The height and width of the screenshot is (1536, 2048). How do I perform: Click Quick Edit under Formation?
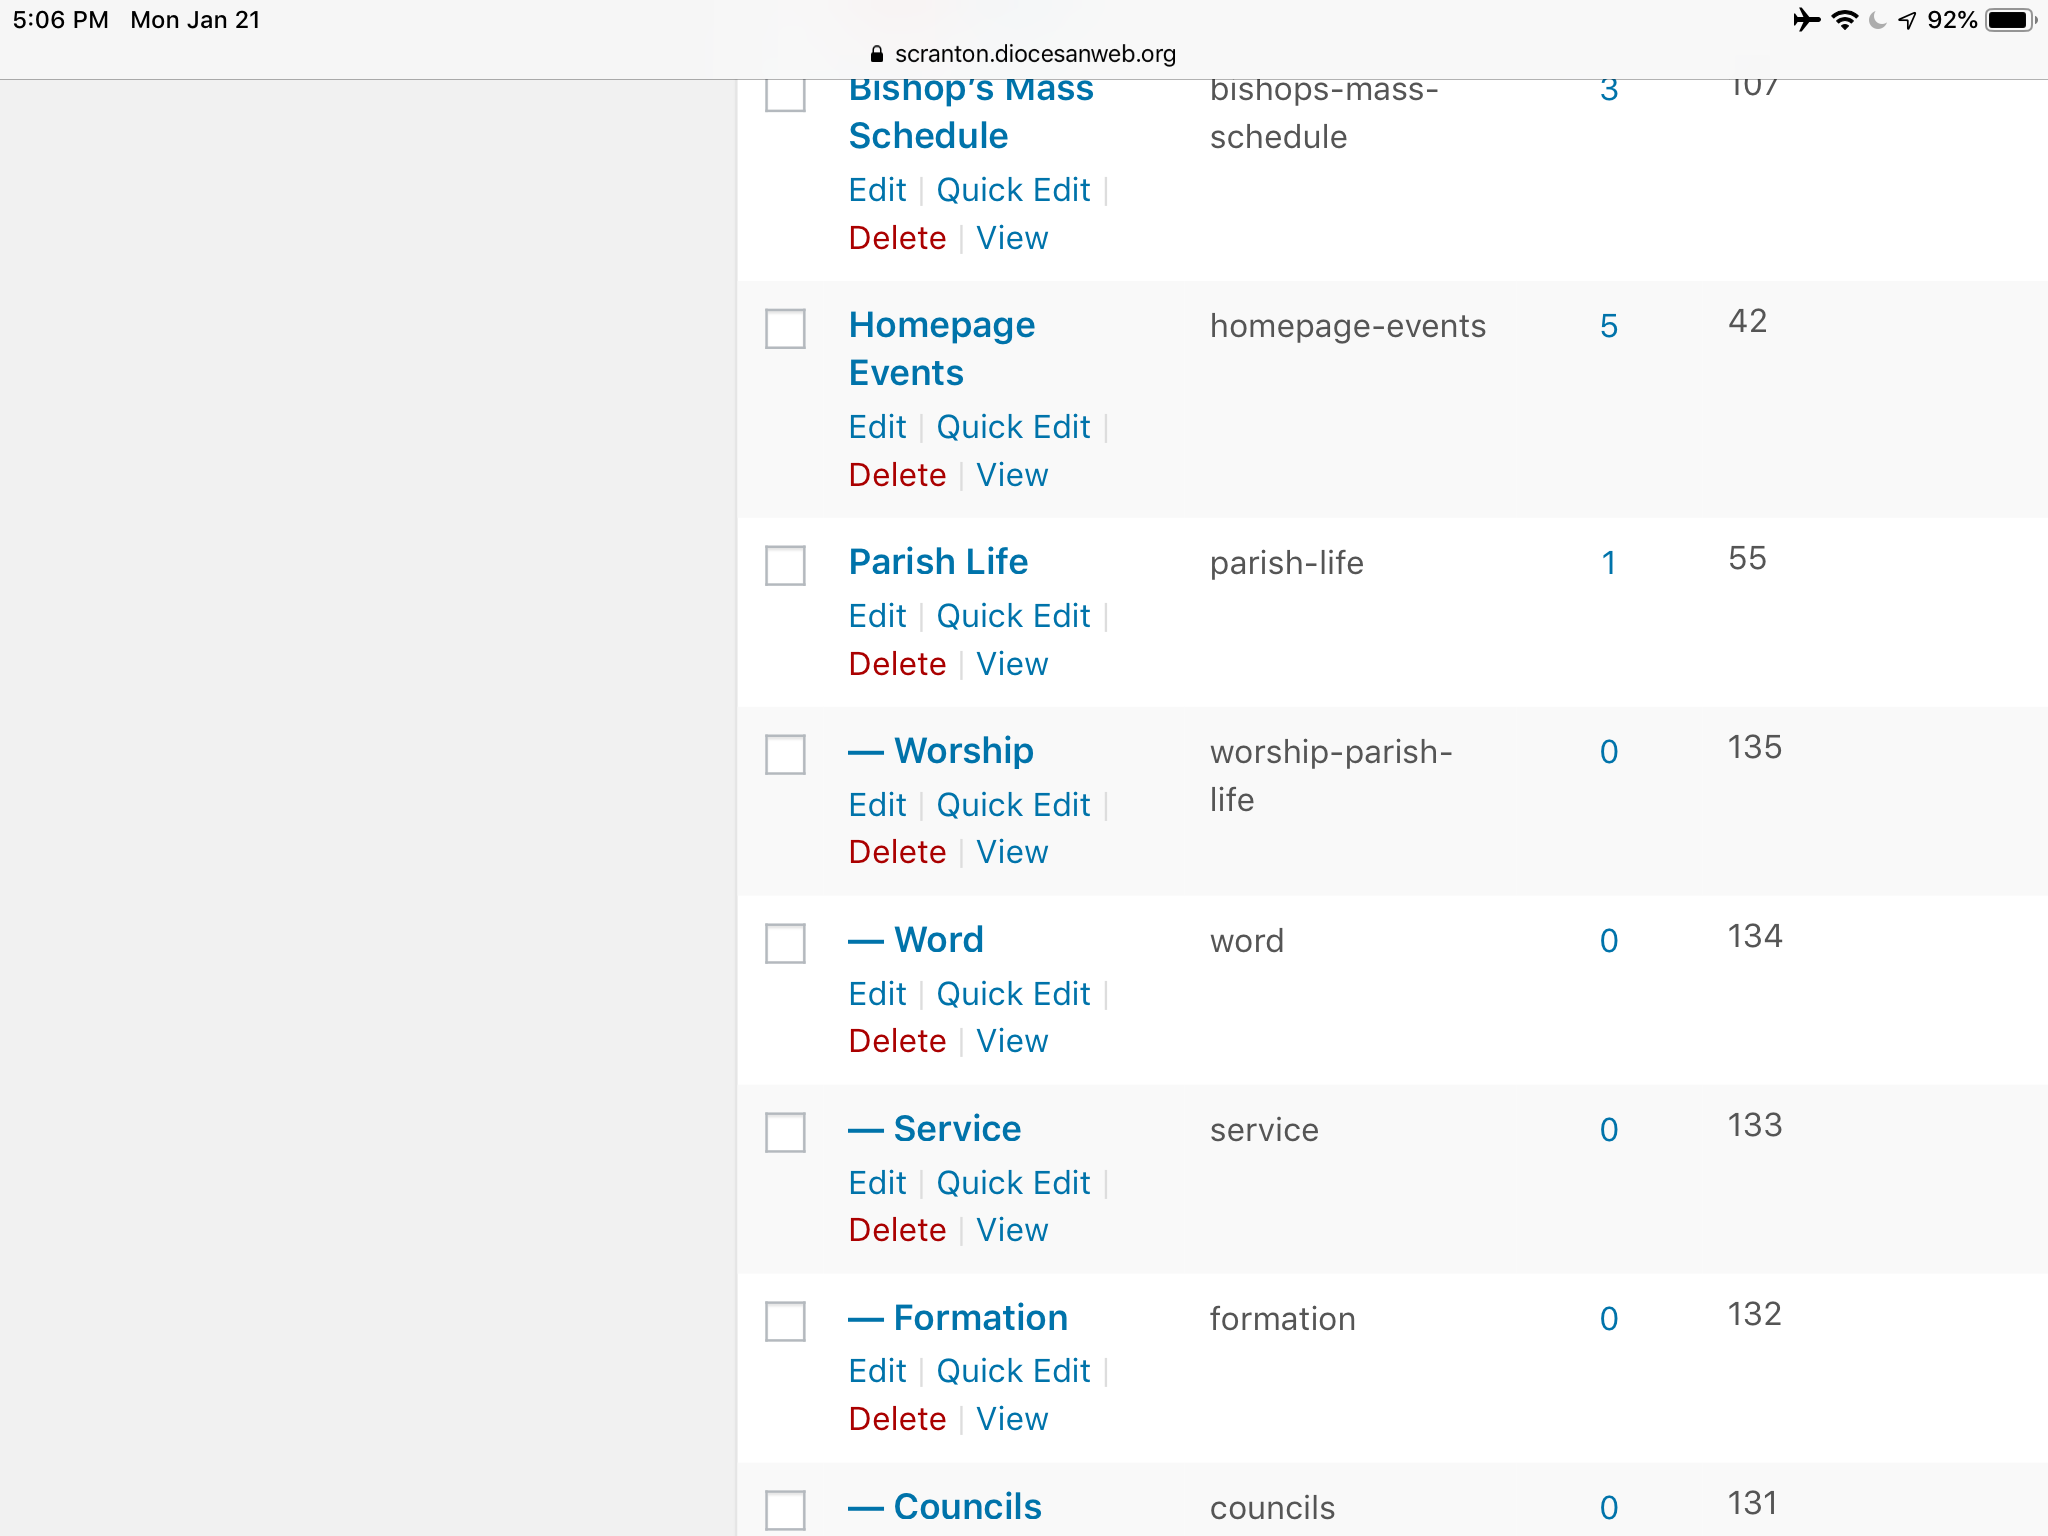(x=1012, y=1371)
